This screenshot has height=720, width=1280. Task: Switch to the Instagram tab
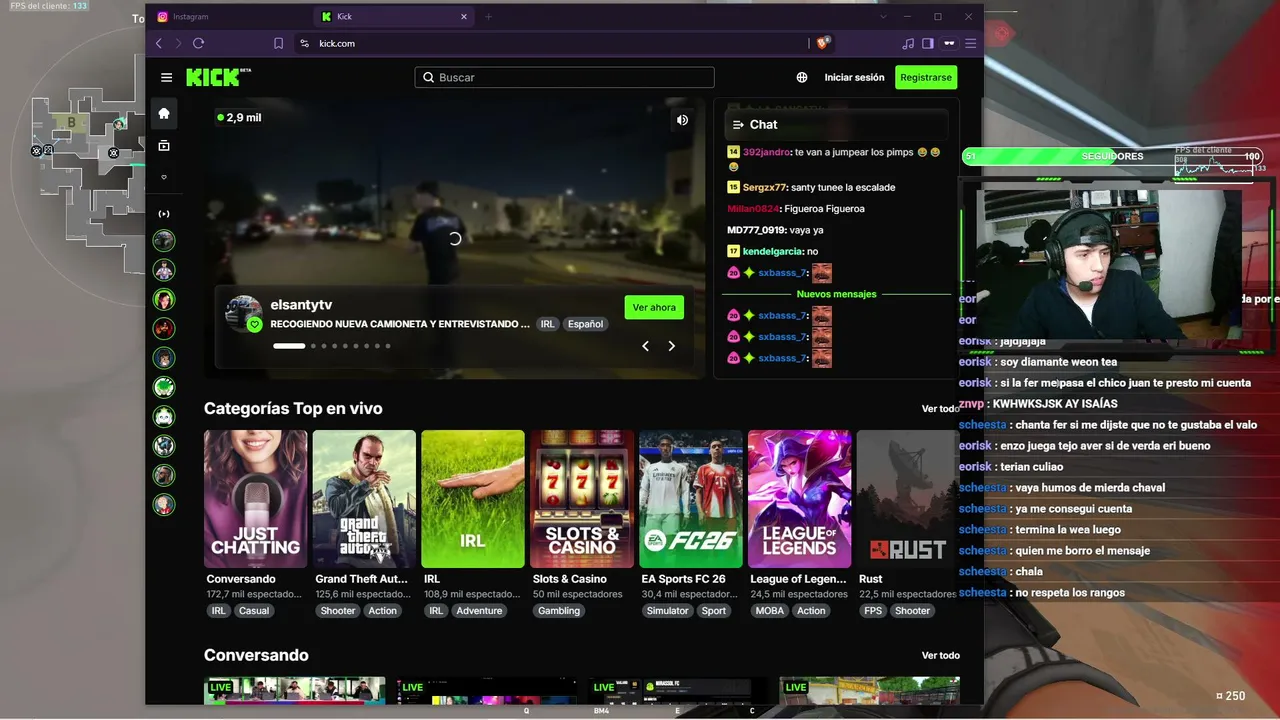(x=228, y=16)
